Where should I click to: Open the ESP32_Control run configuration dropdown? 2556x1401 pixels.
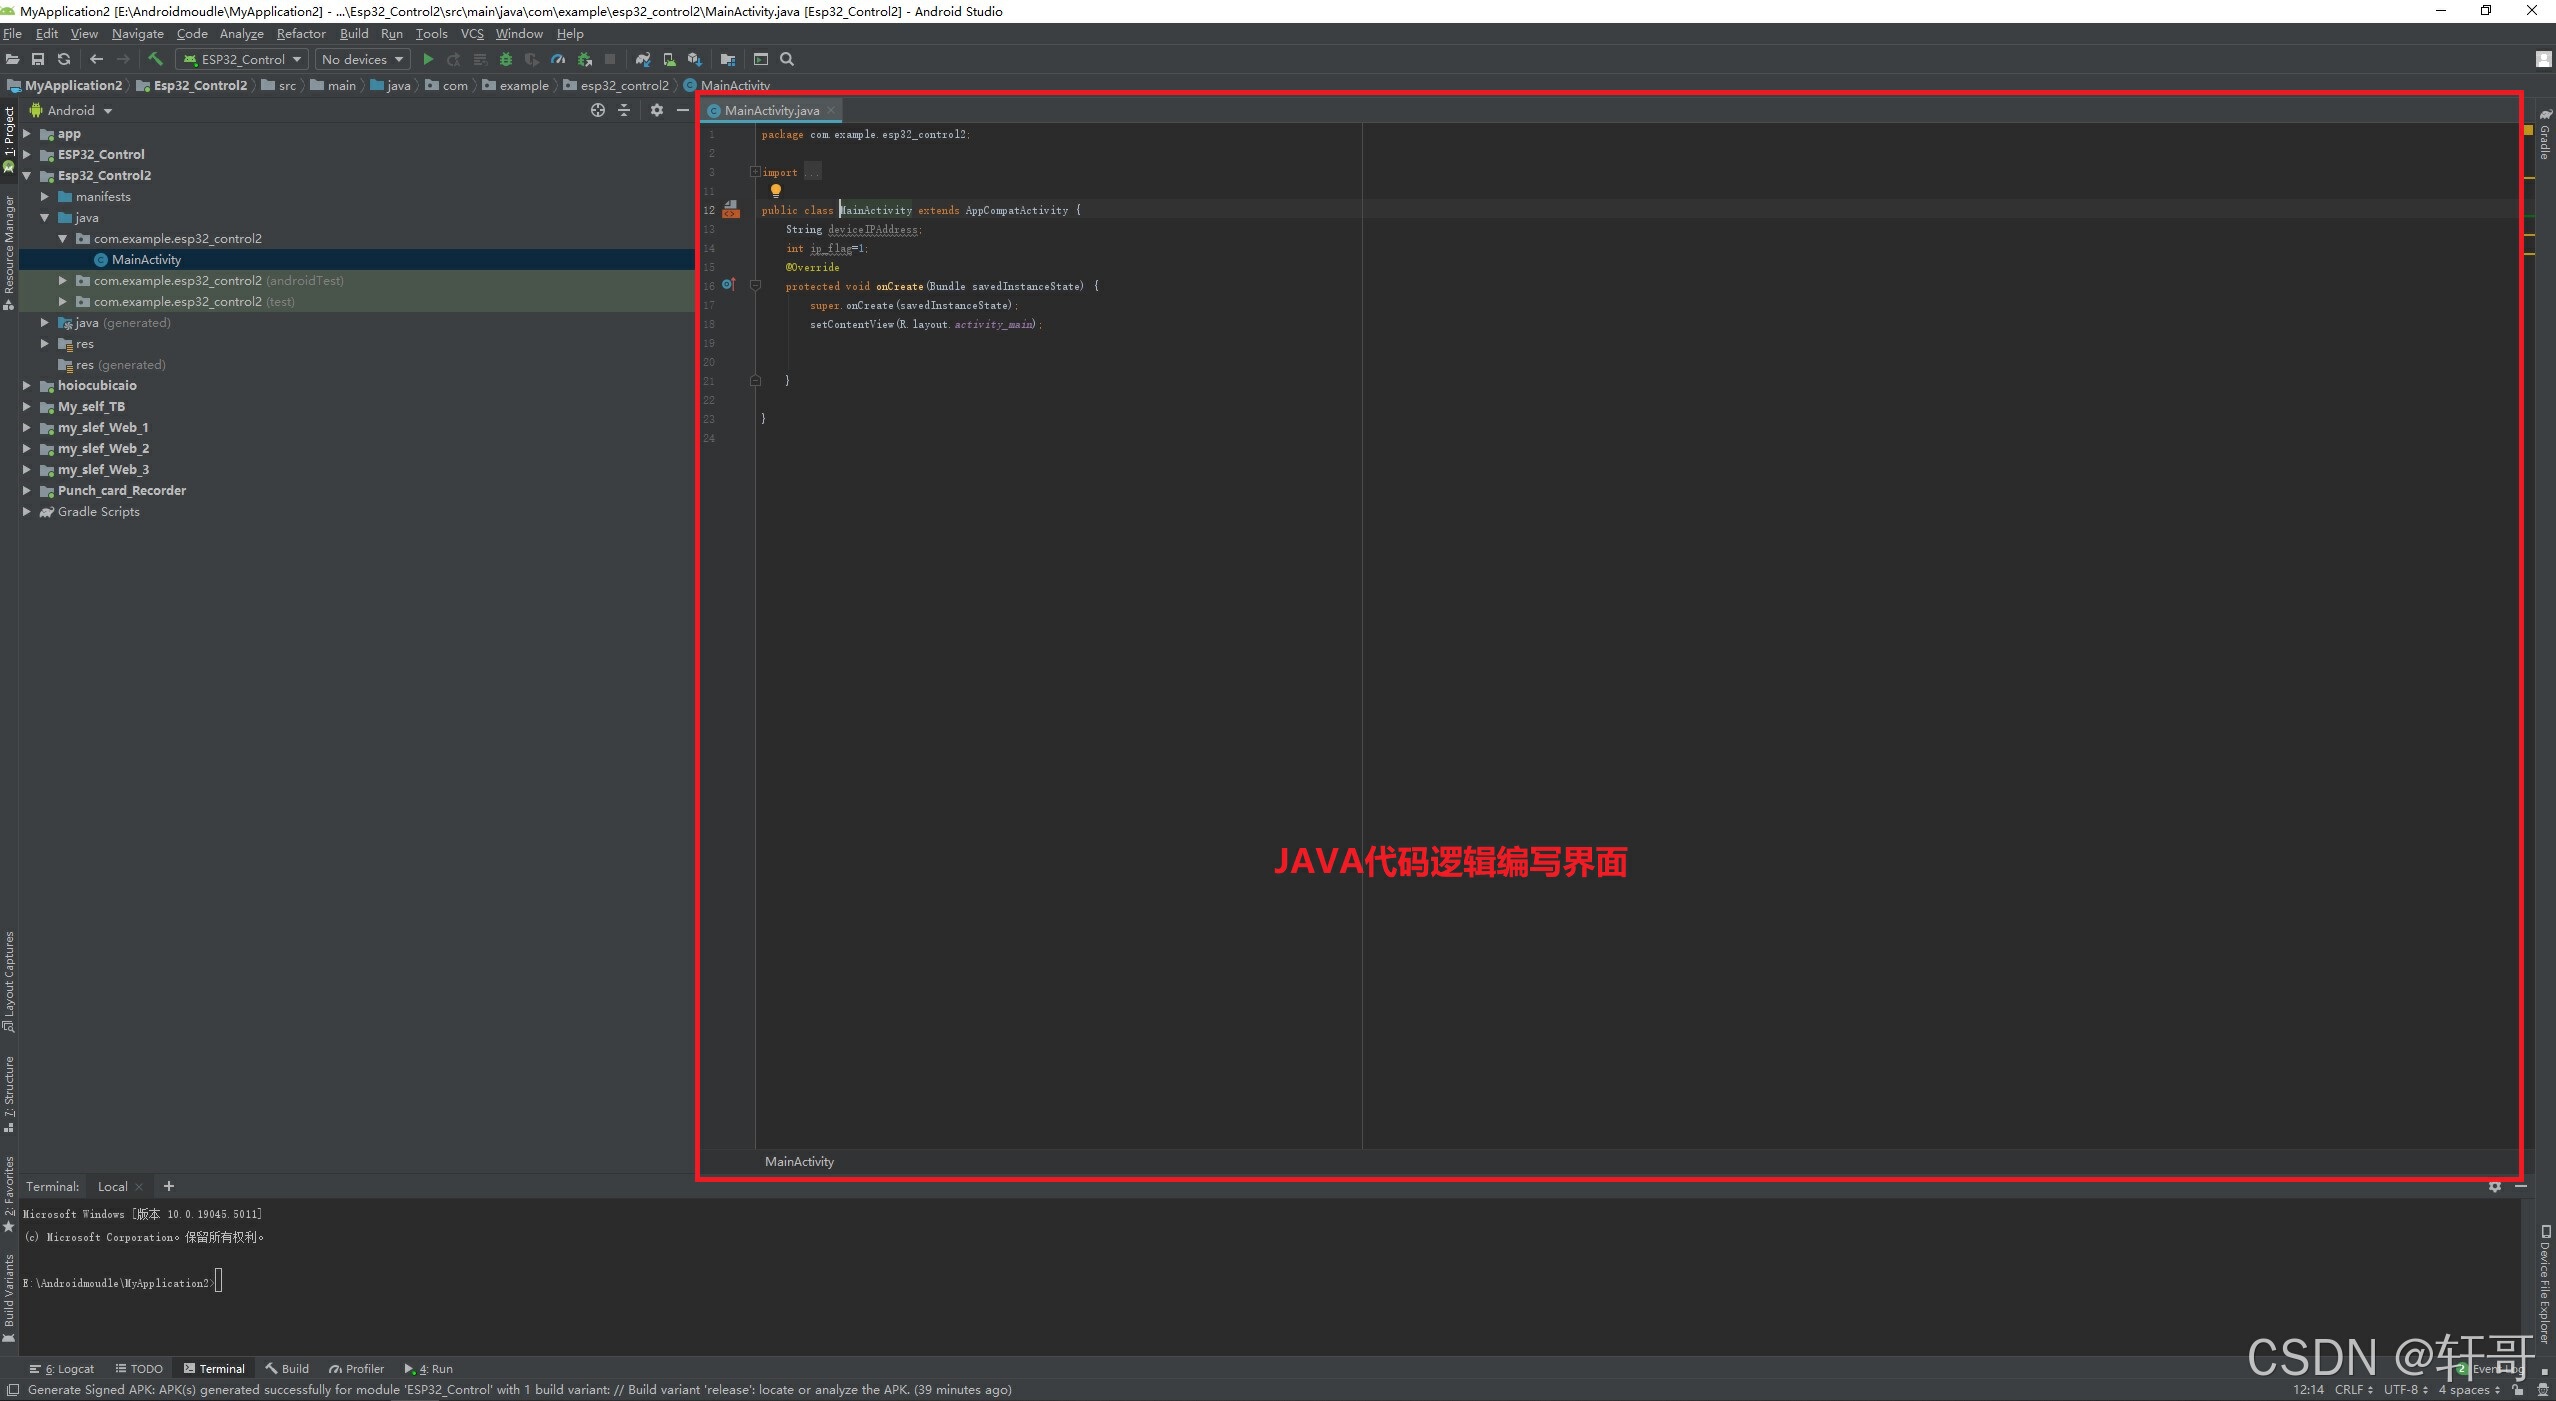coord(241,59)
